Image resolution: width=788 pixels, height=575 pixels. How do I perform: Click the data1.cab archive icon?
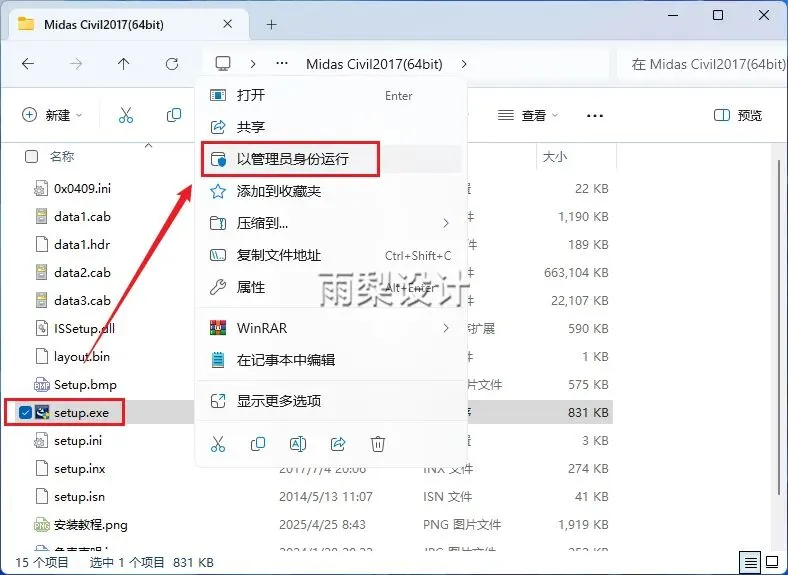click(x=42, y=217)
